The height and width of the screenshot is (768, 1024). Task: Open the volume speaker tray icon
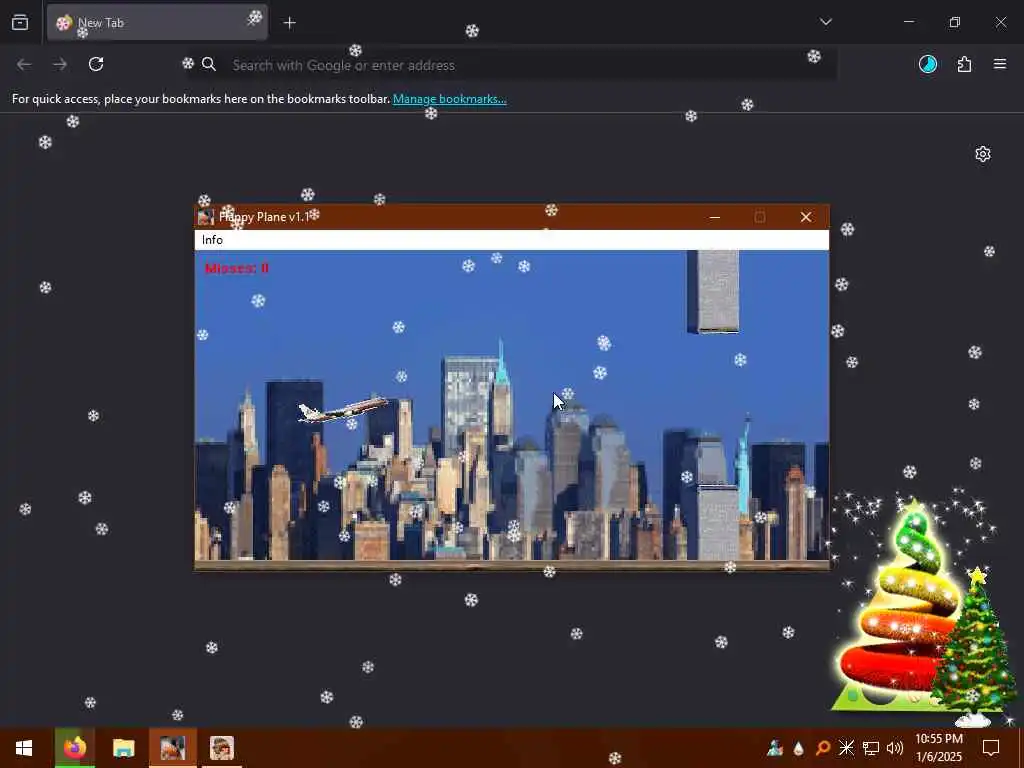click(895, 748)
